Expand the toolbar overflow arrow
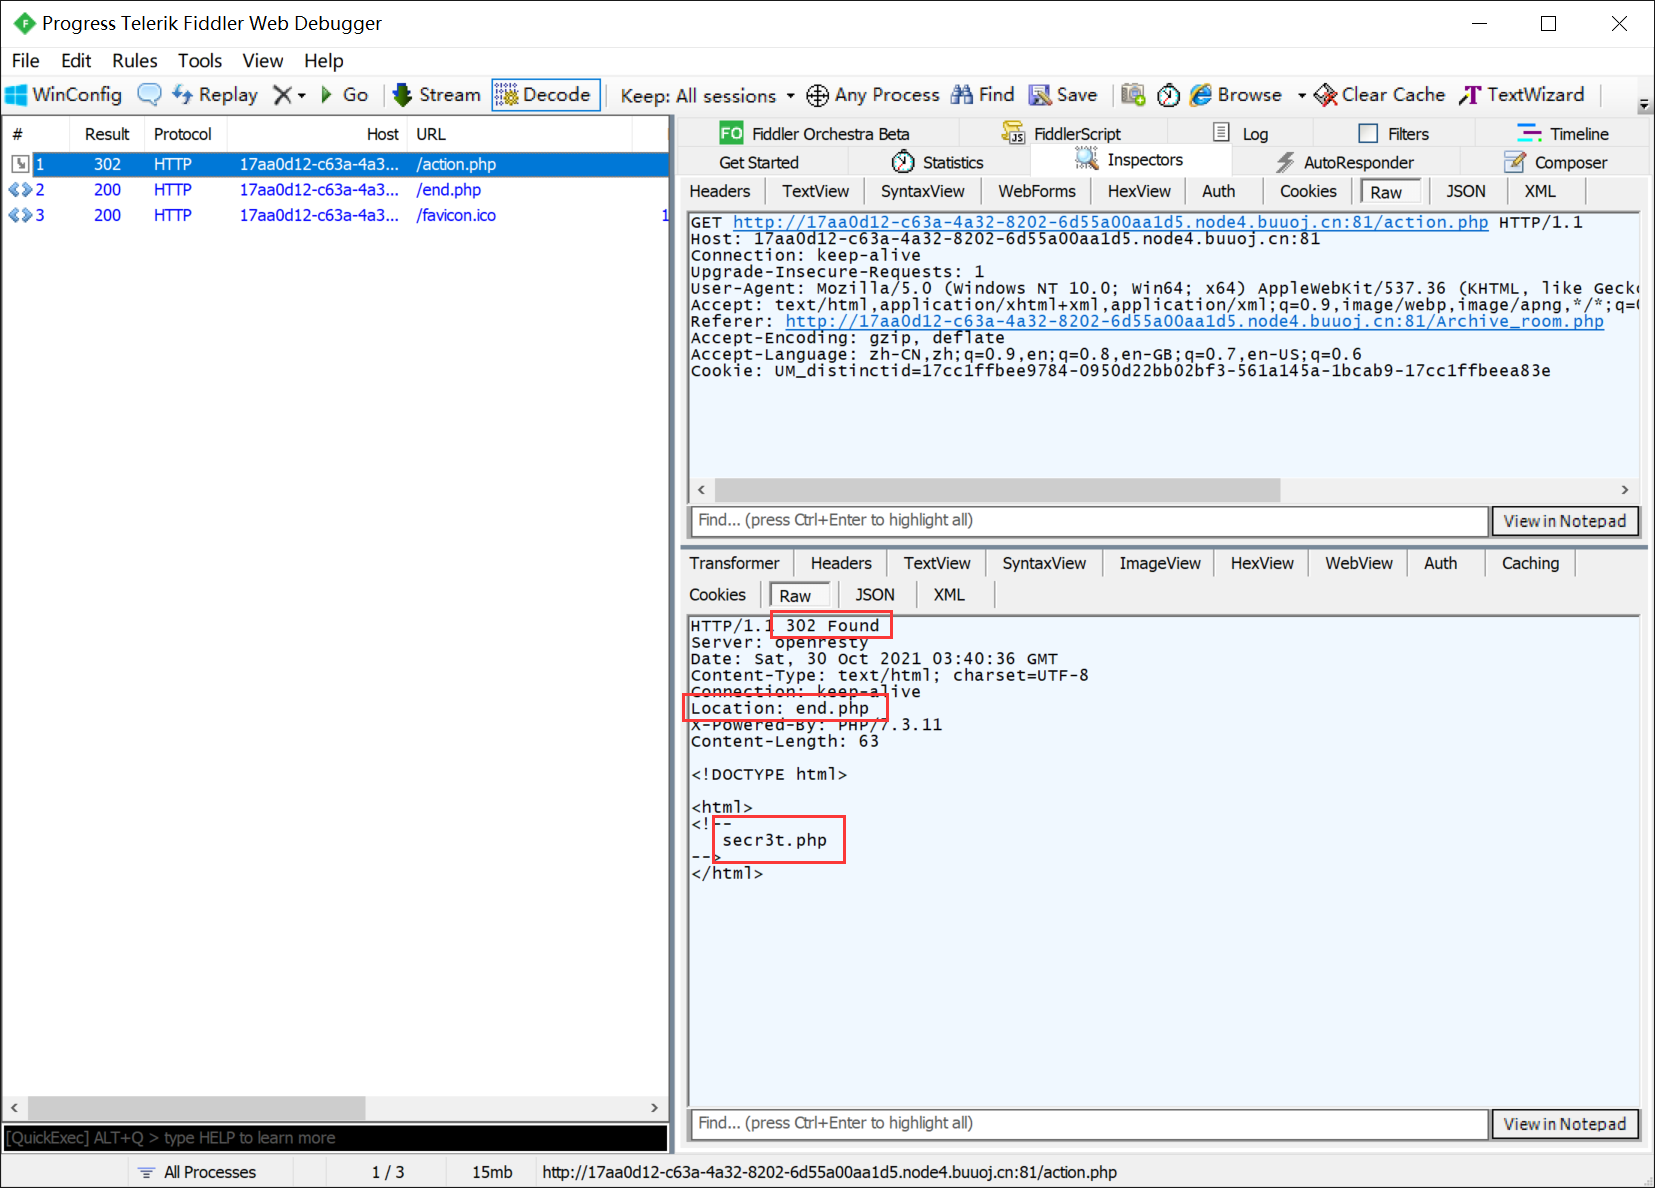 point(1643,104)
